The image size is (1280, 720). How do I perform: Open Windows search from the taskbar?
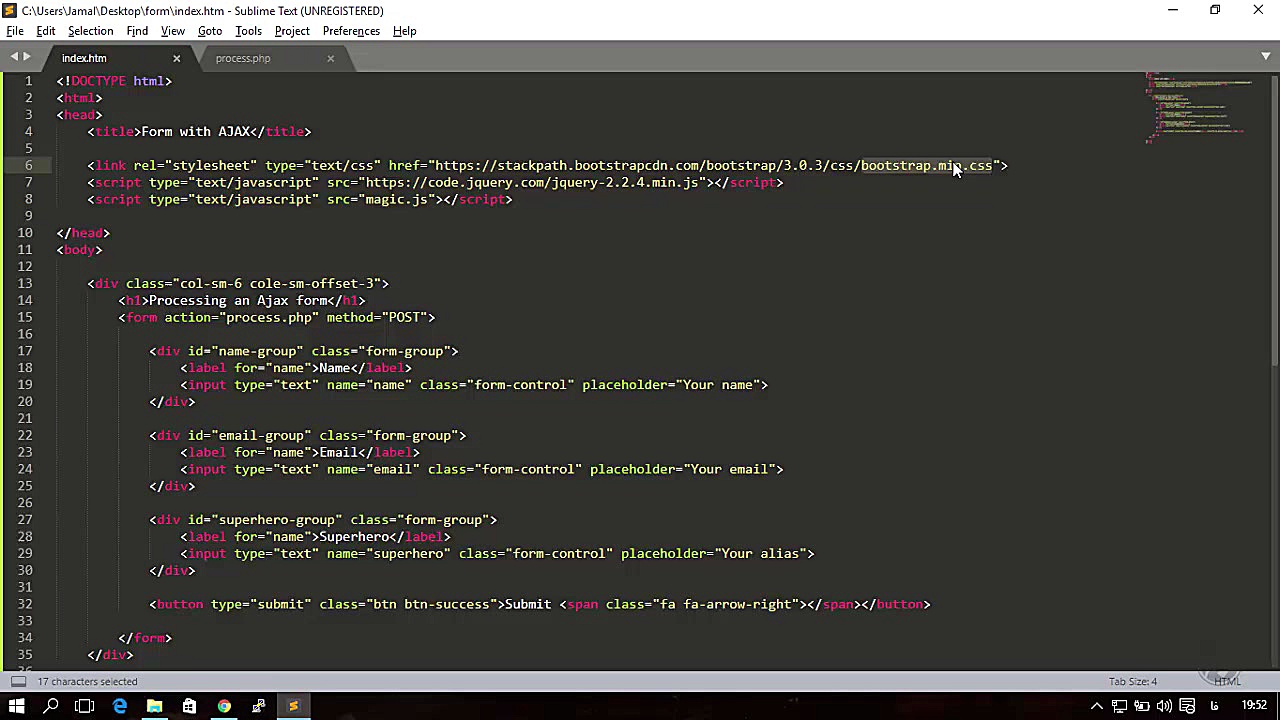(x=51, y=706)
